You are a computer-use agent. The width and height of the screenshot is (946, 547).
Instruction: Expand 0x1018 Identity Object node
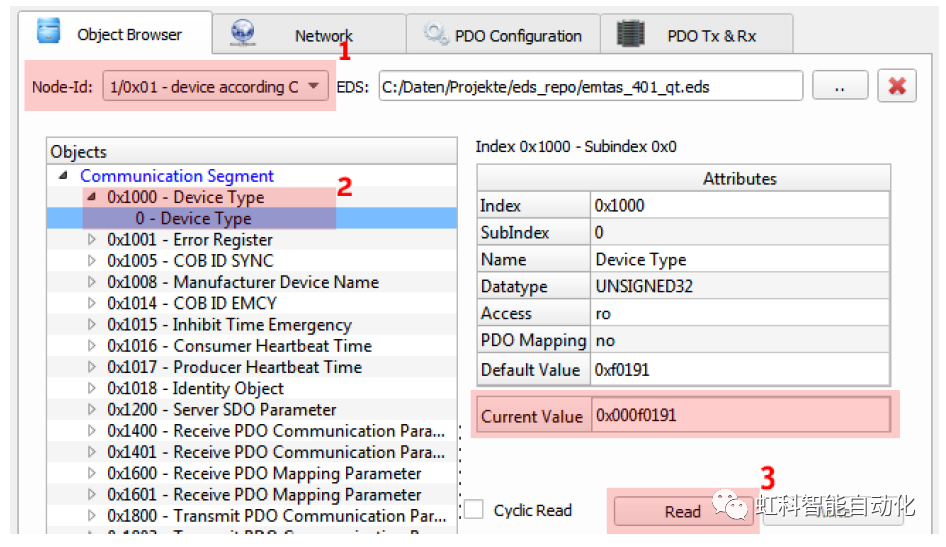pos(92,388)
